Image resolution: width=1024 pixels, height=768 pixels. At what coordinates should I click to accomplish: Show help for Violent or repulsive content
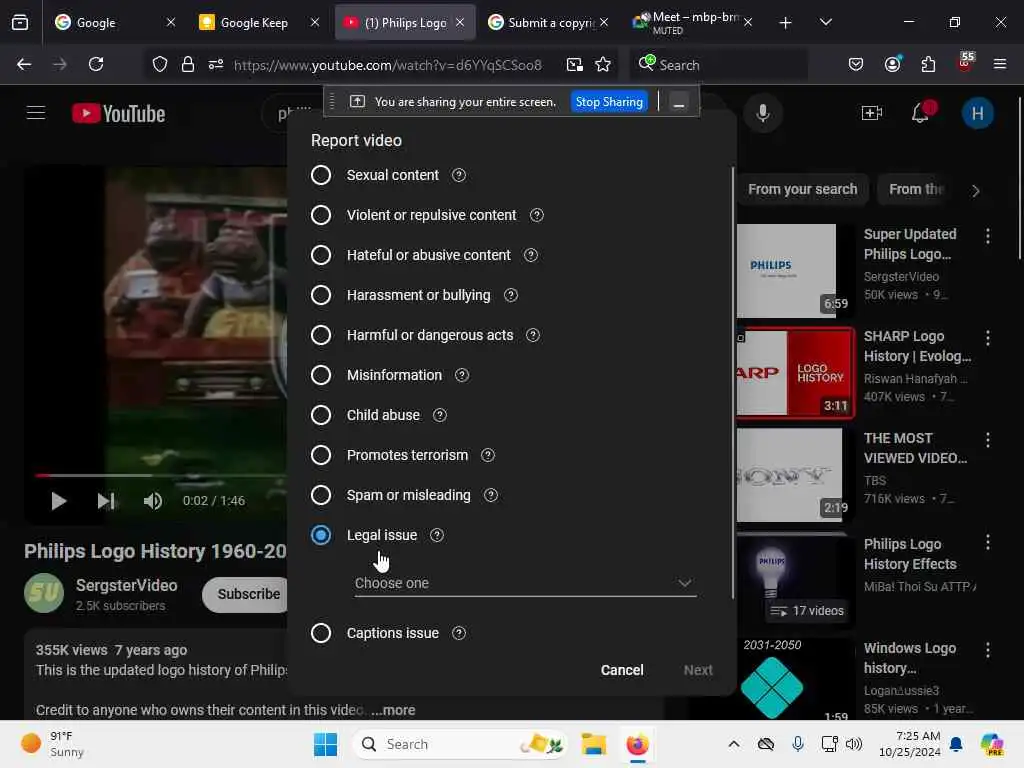537,215
